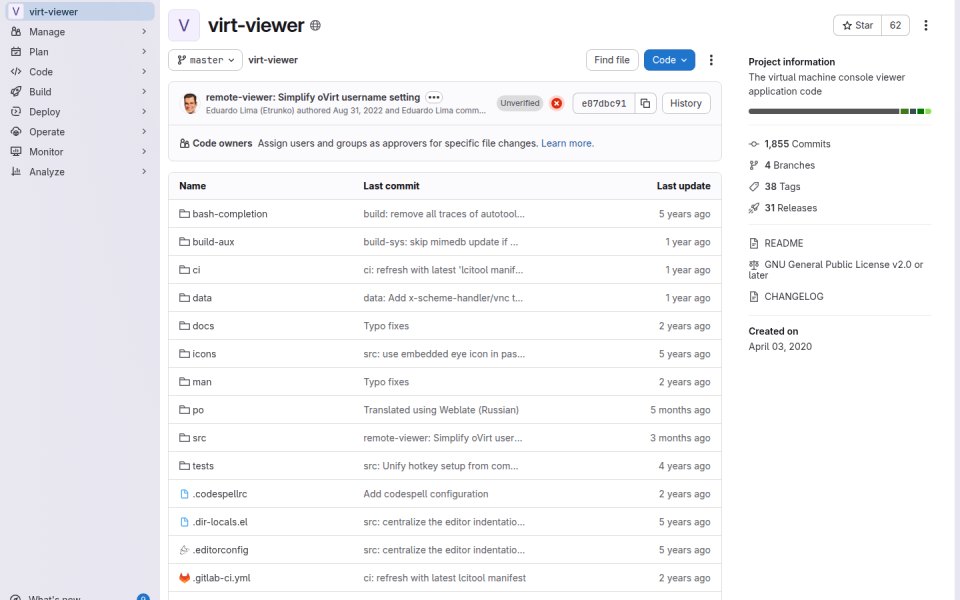
Task: Expand chevron next to Manage
Action: click(x=144, y=32)
